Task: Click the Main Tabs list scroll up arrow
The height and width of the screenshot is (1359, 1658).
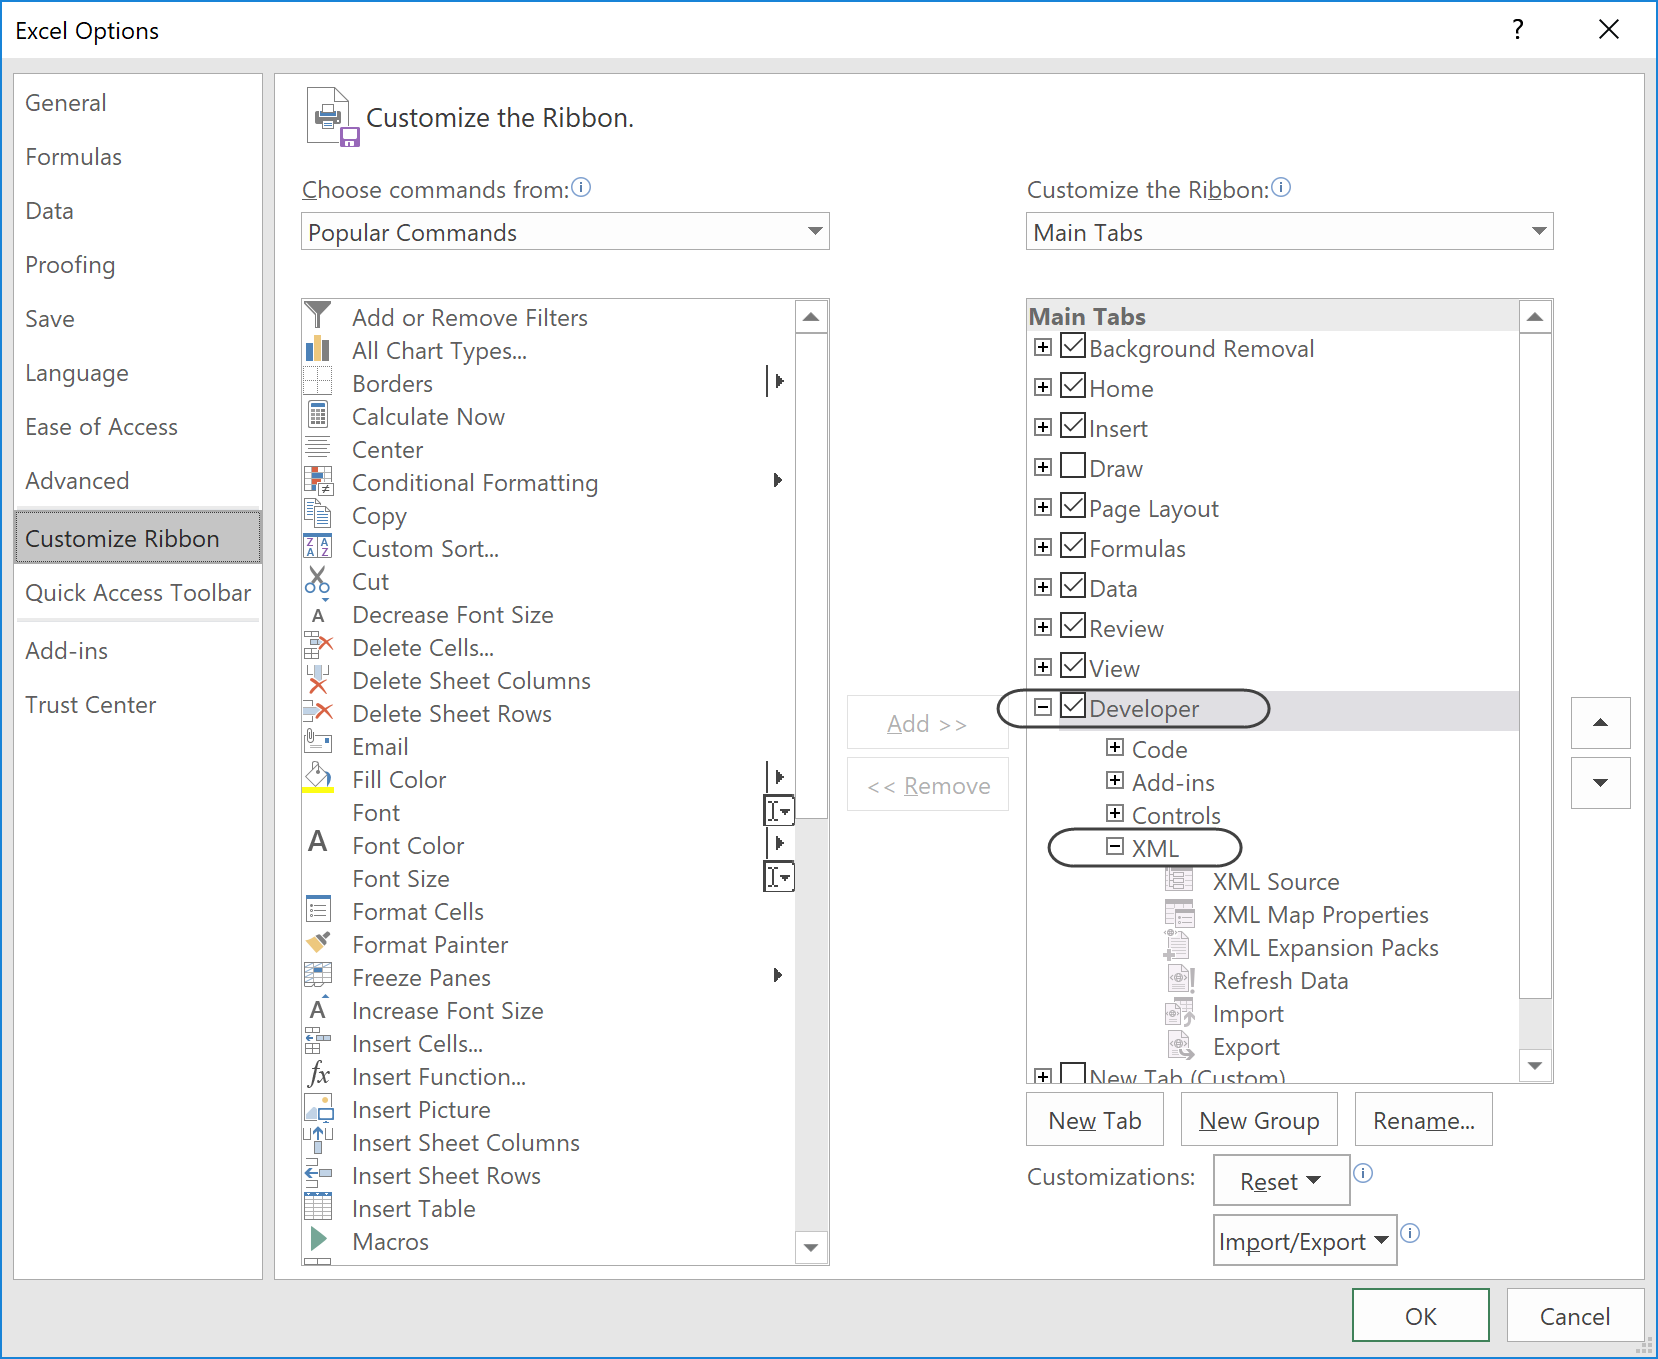Action: pos(1535,317)
